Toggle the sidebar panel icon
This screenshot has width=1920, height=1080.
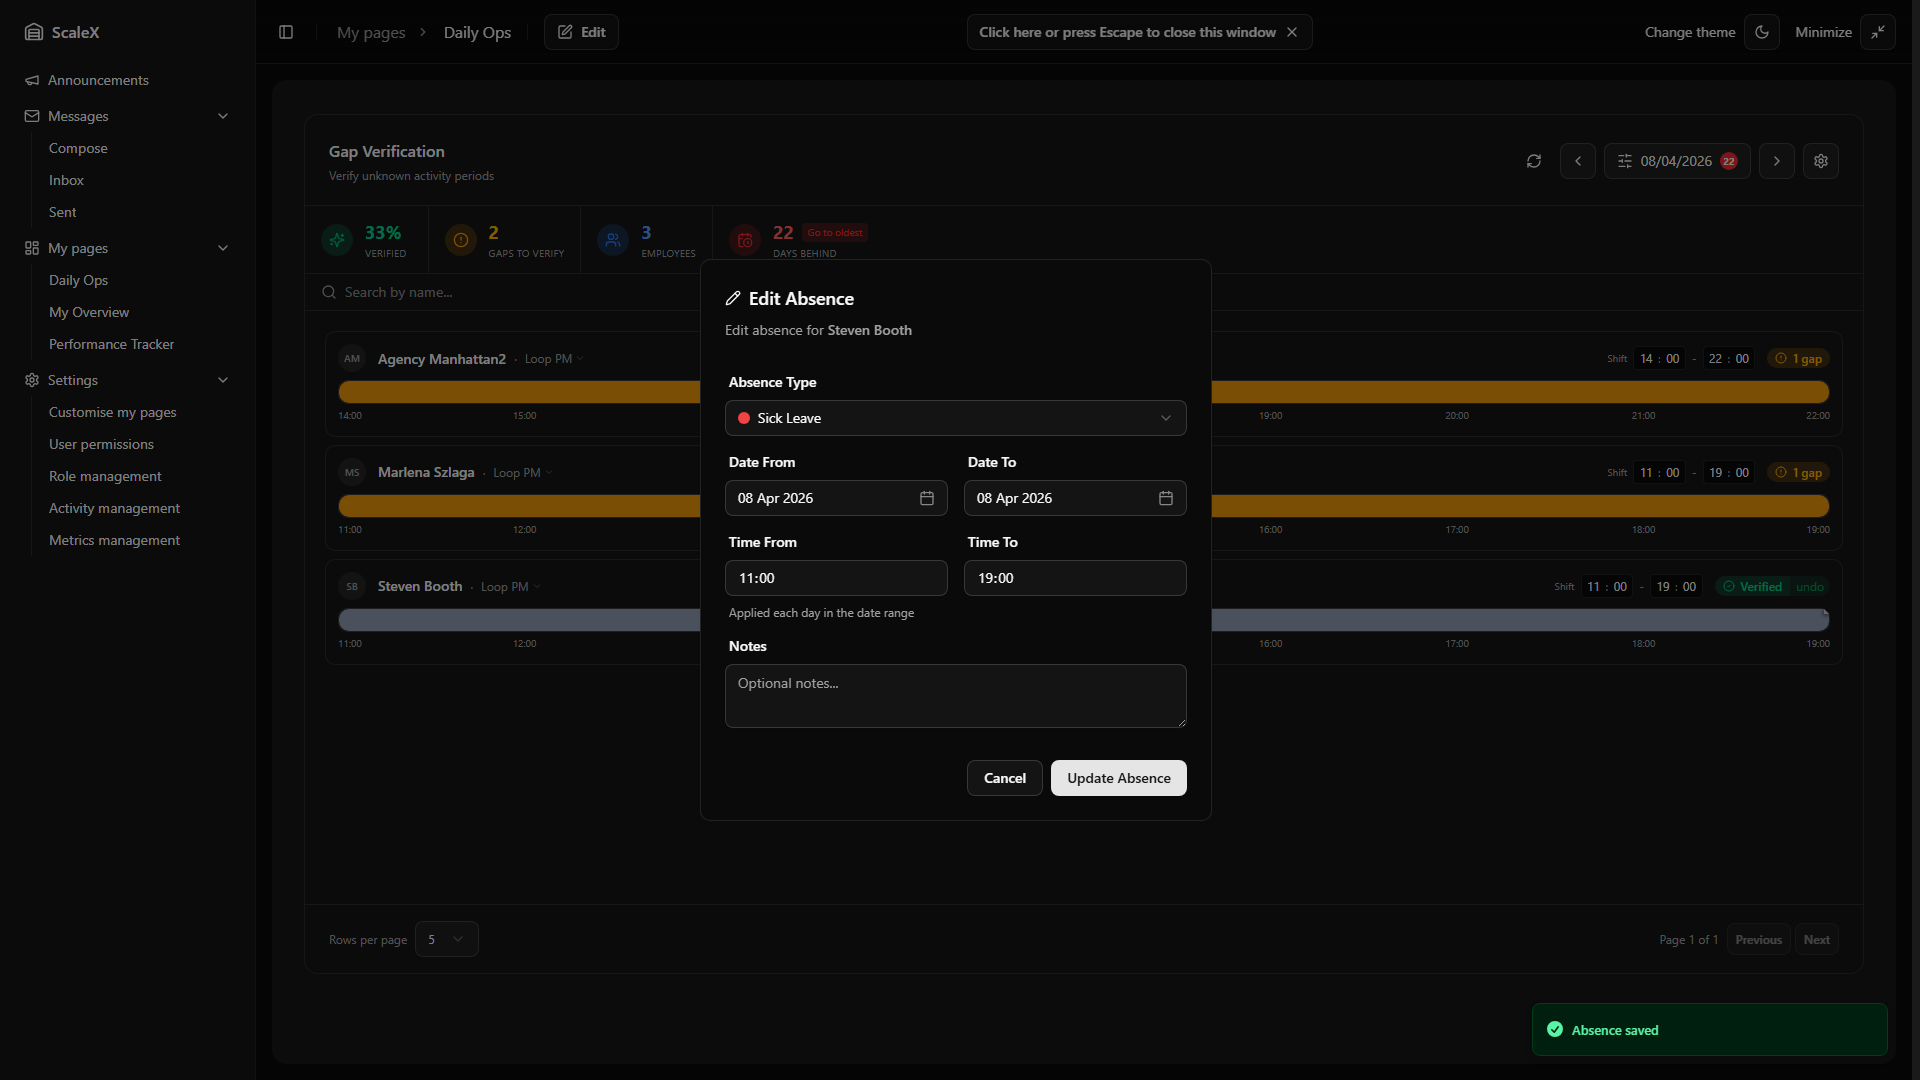point(286,32)
